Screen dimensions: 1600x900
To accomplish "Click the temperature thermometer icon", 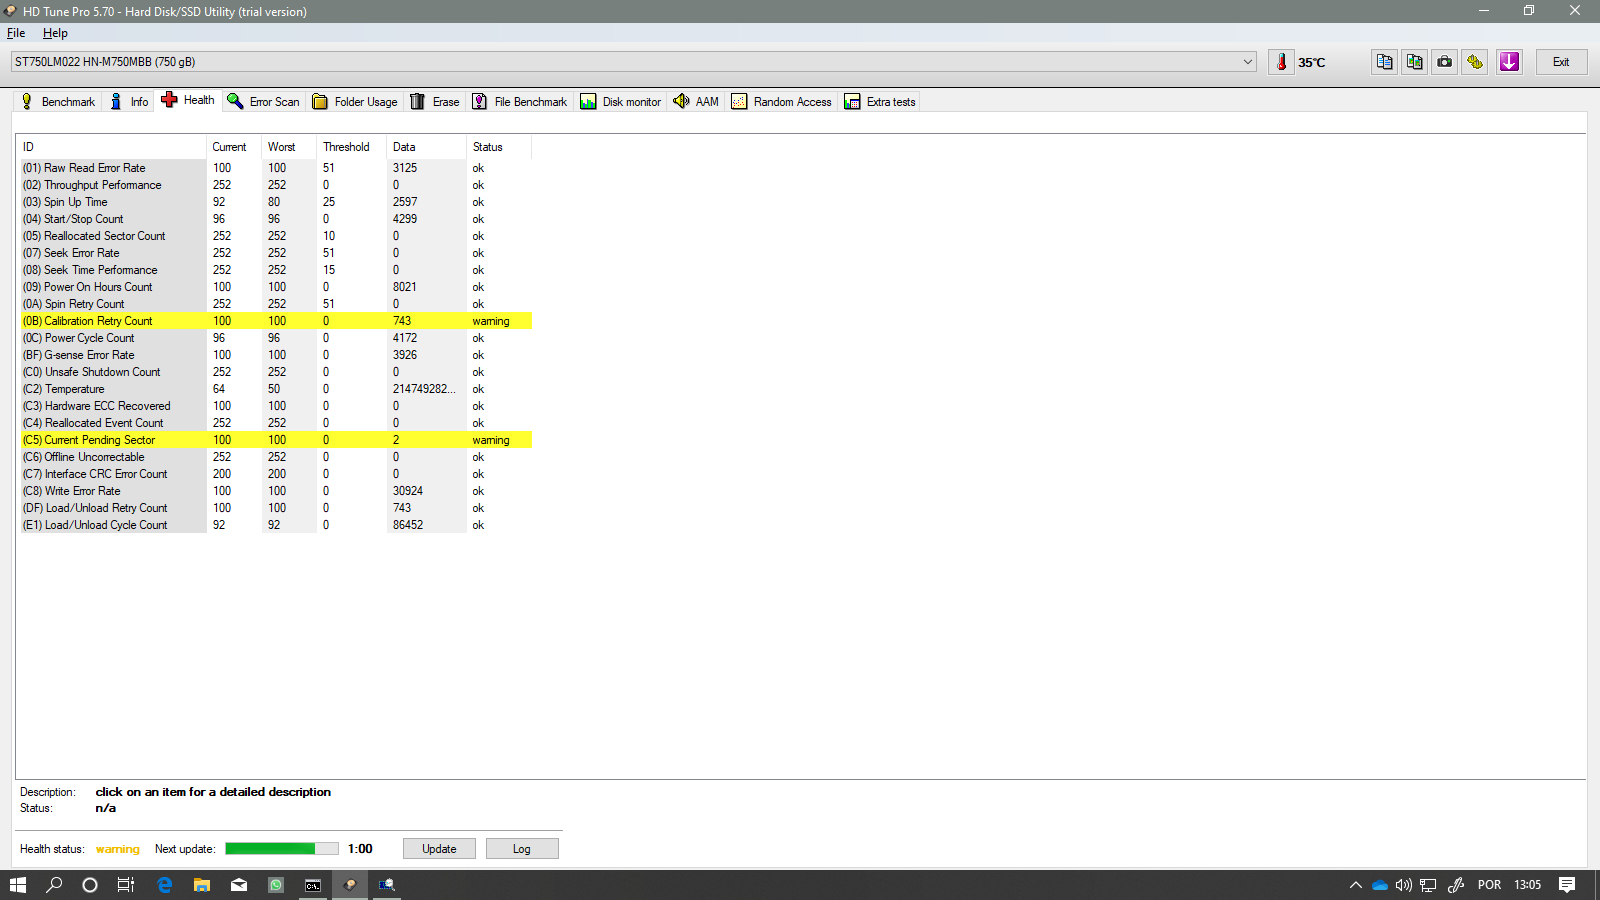I will click(1281, 62).
